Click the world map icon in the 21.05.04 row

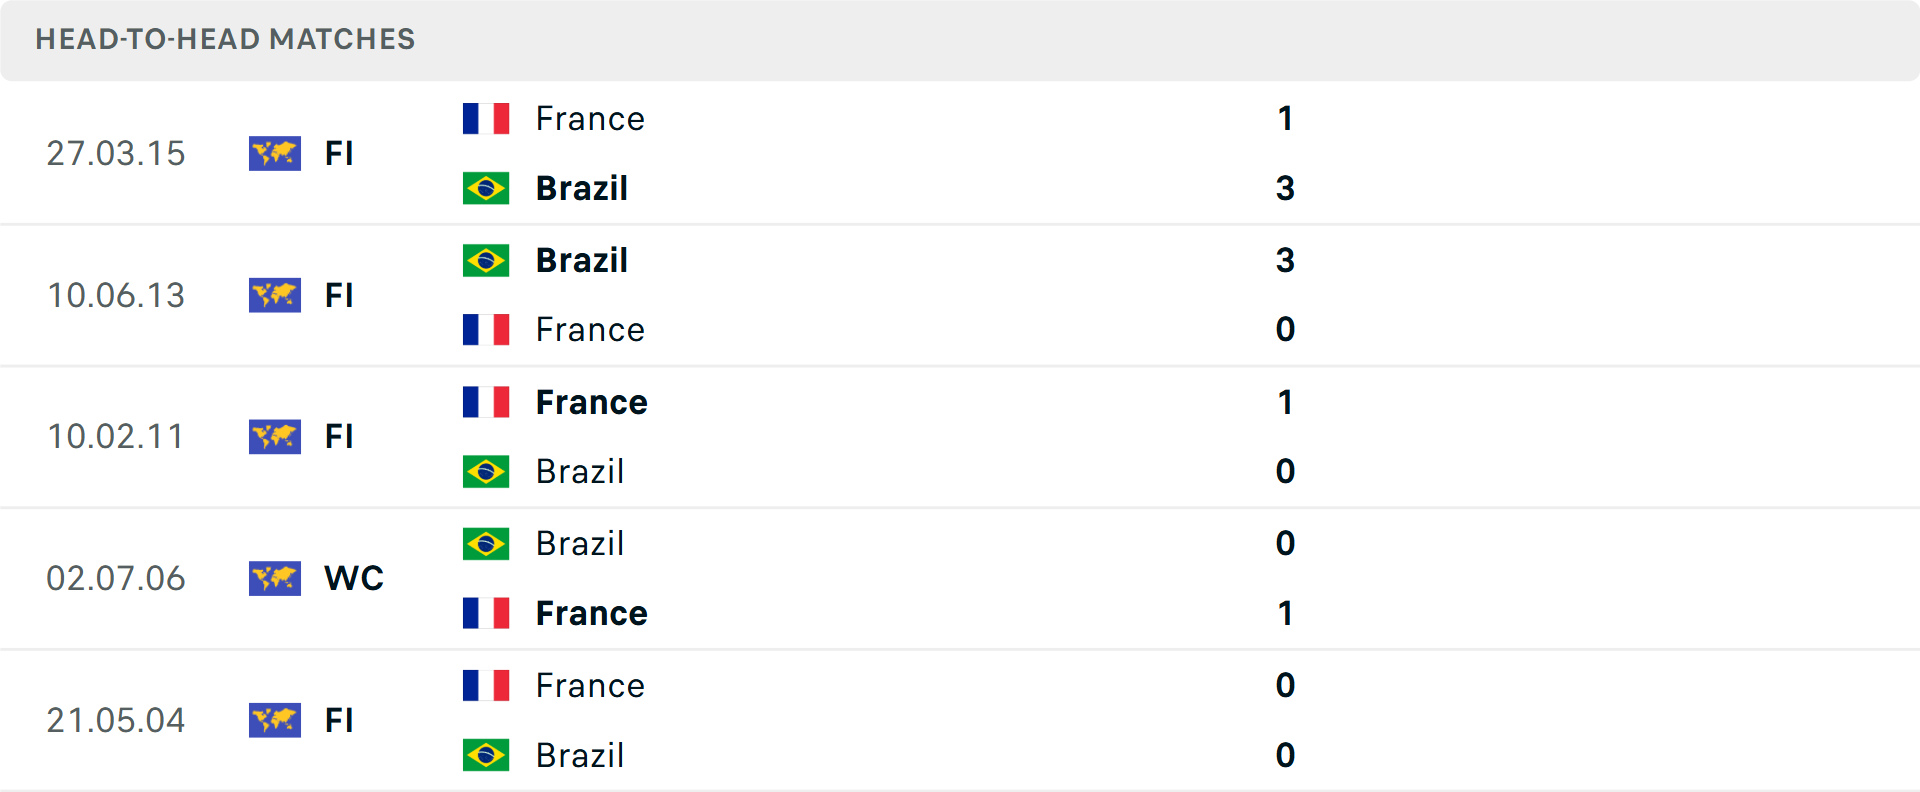(274, 720)
